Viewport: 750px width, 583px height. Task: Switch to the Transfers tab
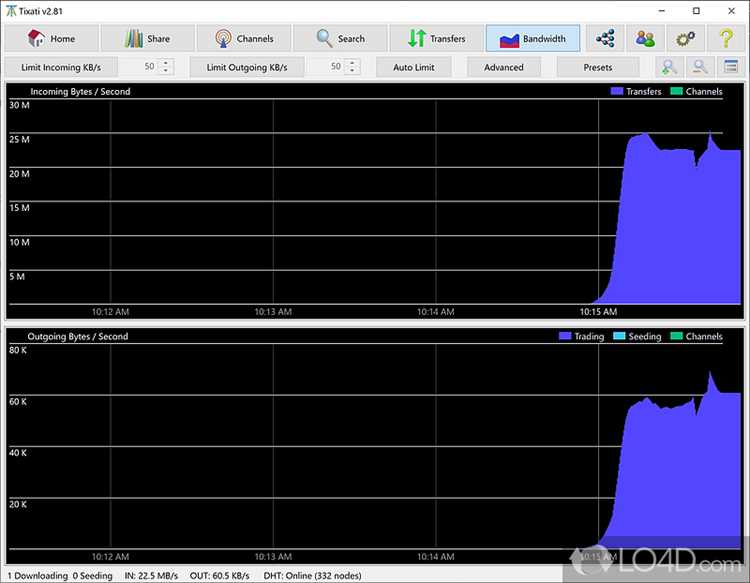tap(436, 38)
